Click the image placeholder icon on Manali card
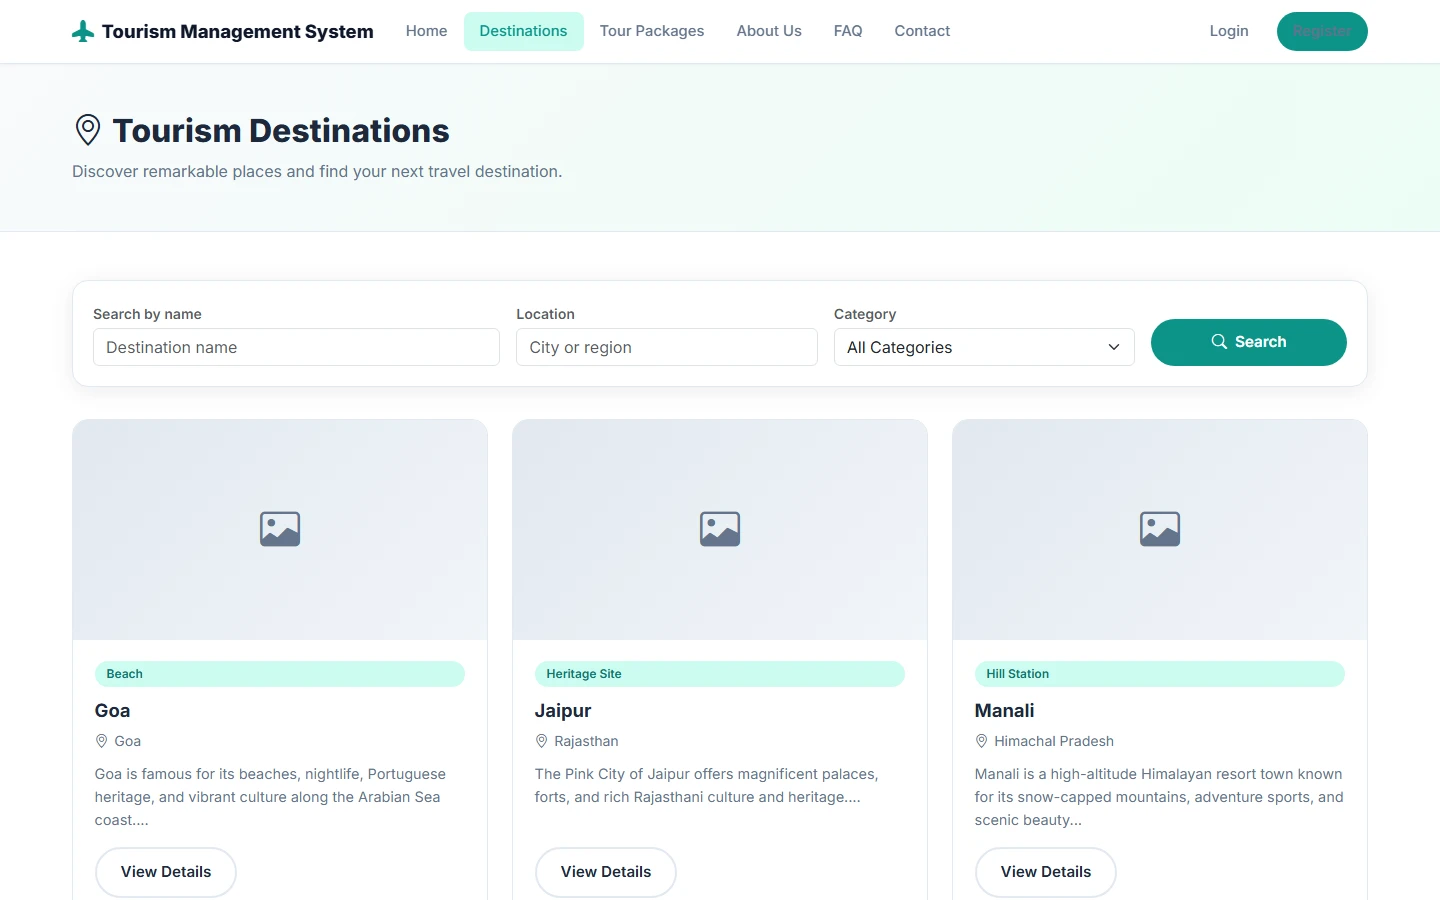The width and height of the screenshot is (1440, 900). (1160, 529)
